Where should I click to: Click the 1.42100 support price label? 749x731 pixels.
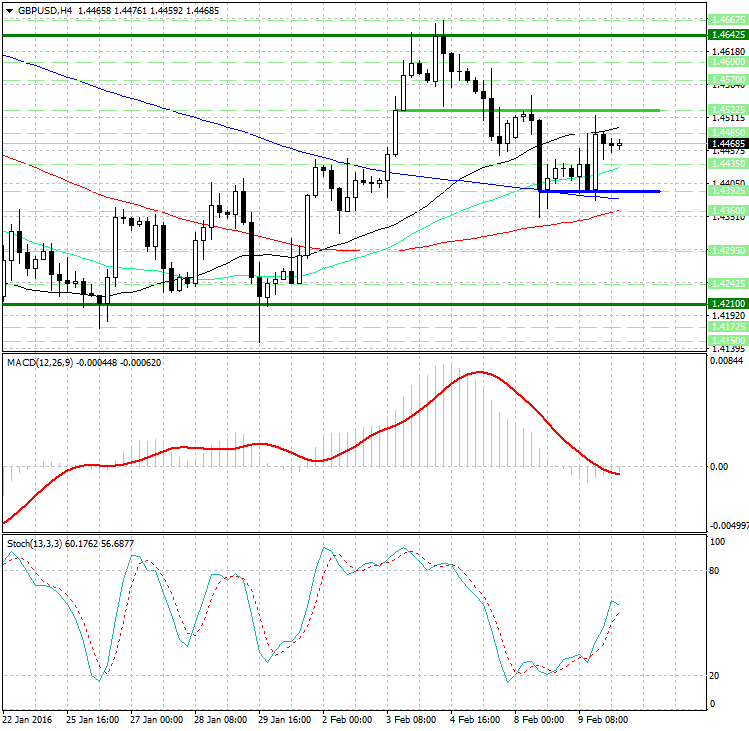point(728,304)
